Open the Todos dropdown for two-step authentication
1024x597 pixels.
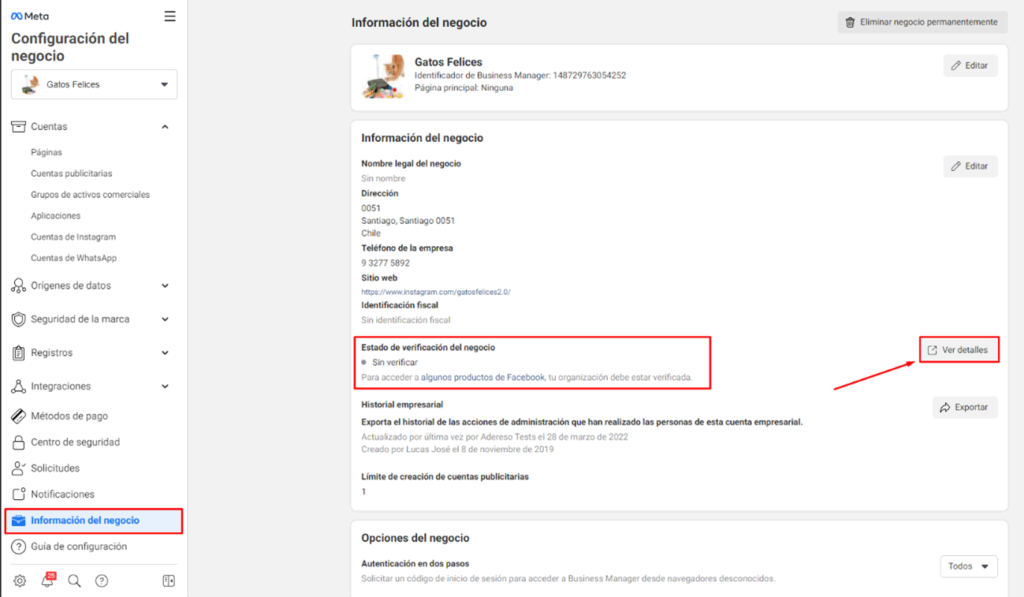coord(969,567)
